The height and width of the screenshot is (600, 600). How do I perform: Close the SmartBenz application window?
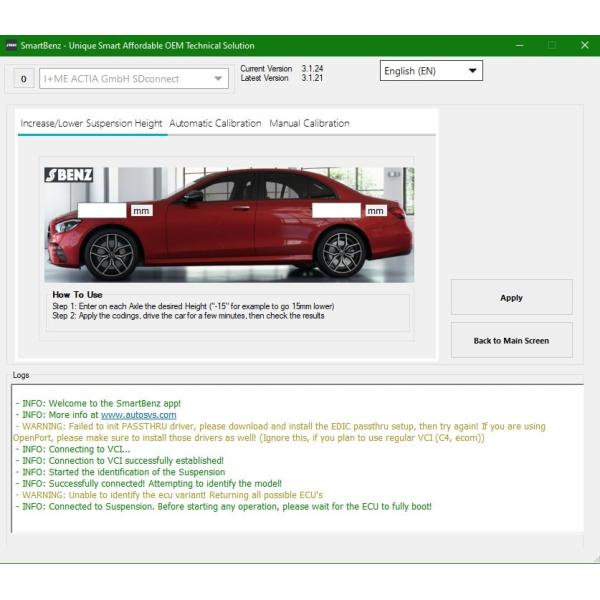pyautogui.click(x=584, y=45)
